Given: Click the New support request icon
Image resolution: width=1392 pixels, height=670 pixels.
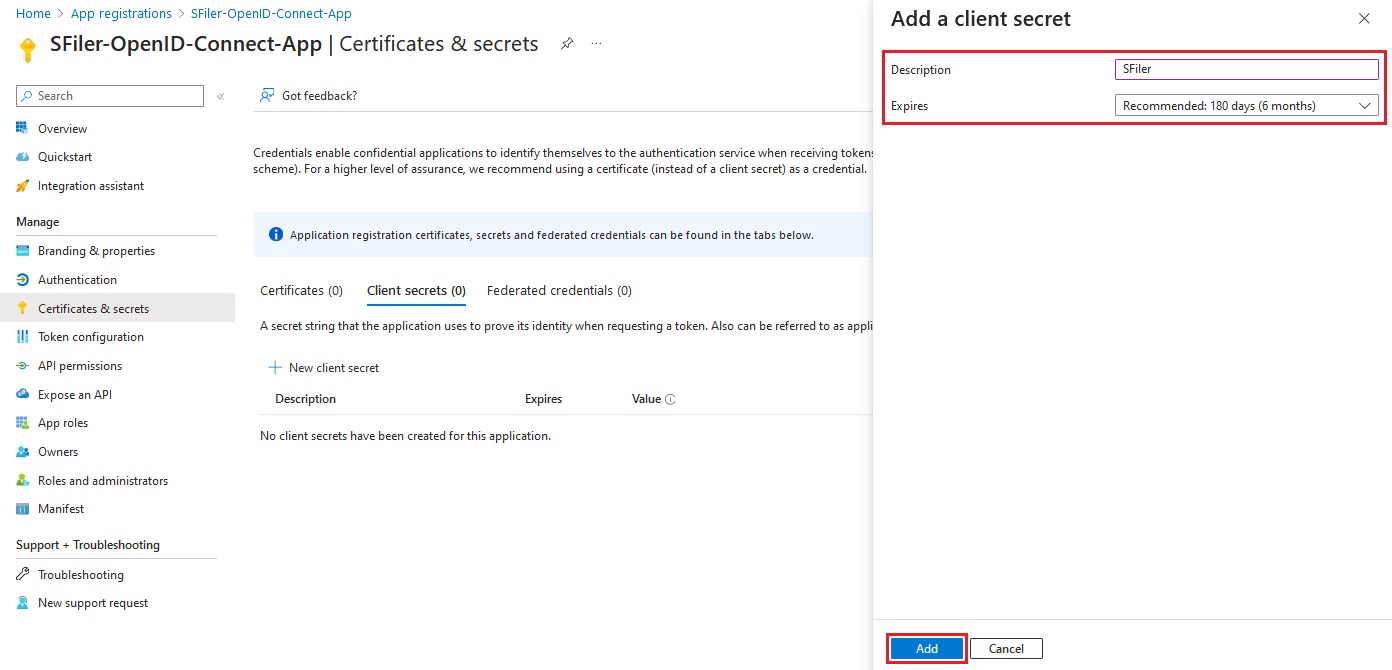Looking at the screenshot, I should coord(22,603).
